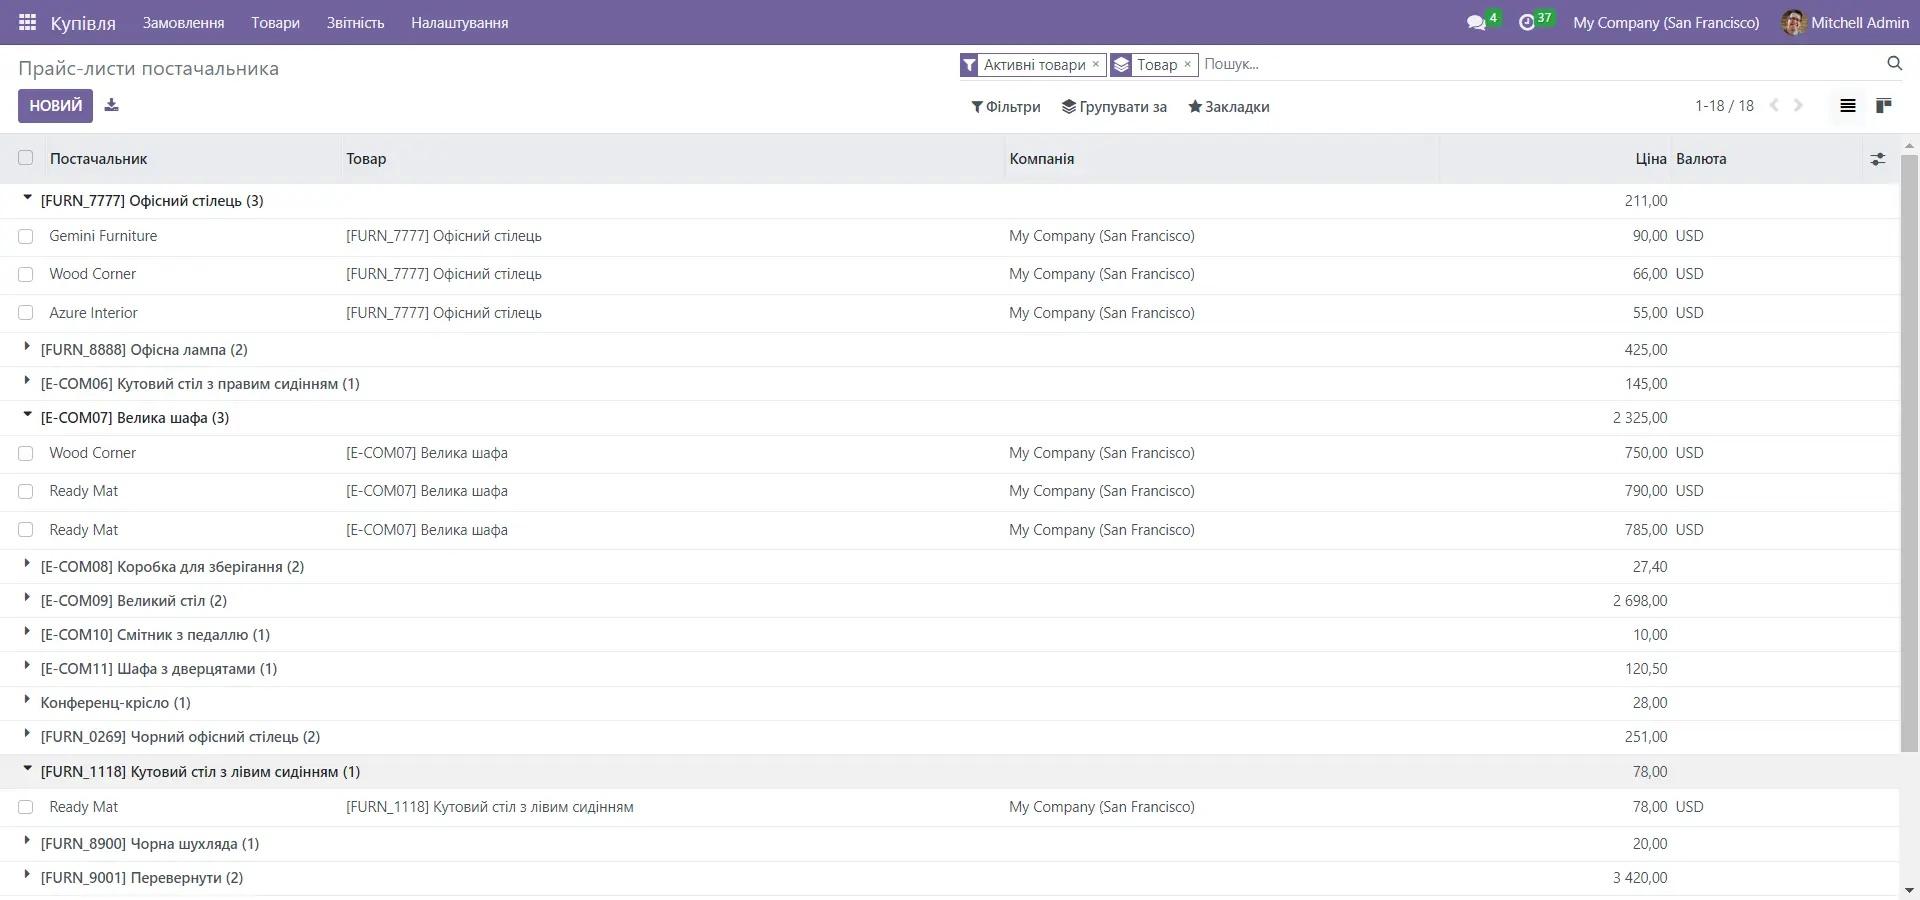Viewport: 1920px width, 900px height.
Task: Click the search magnifier icon
Action: (1894, 64)
